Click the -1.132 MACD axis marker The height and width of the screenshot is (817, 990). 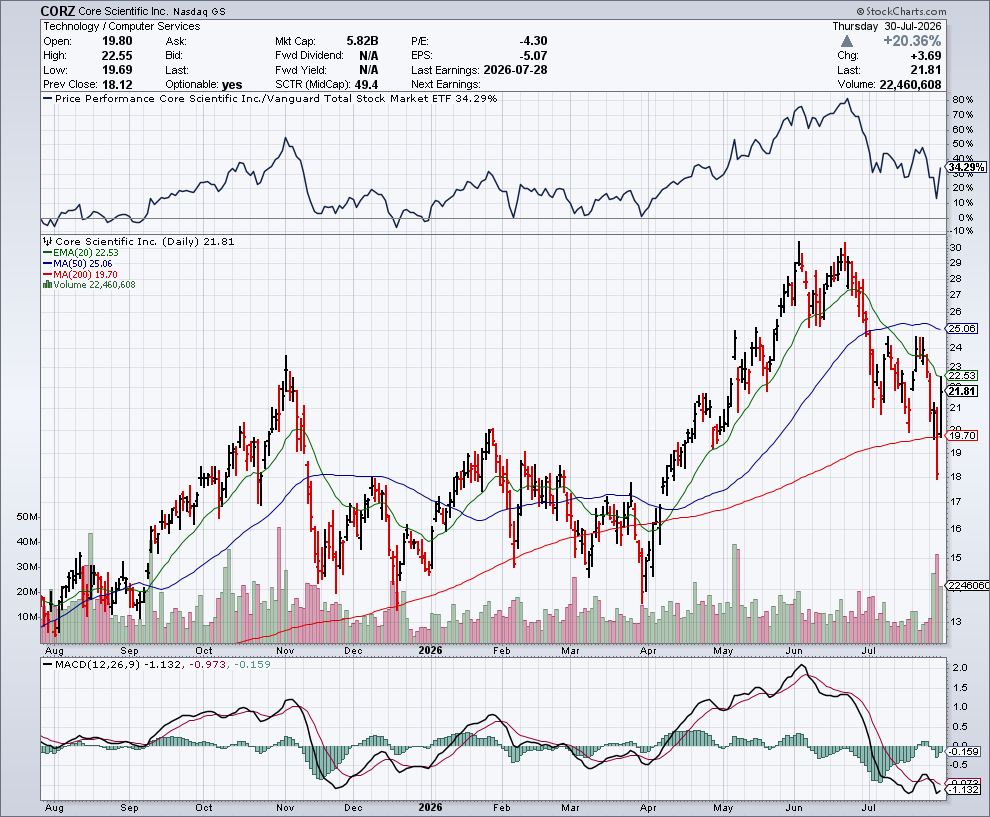click(x=965, y=790)
